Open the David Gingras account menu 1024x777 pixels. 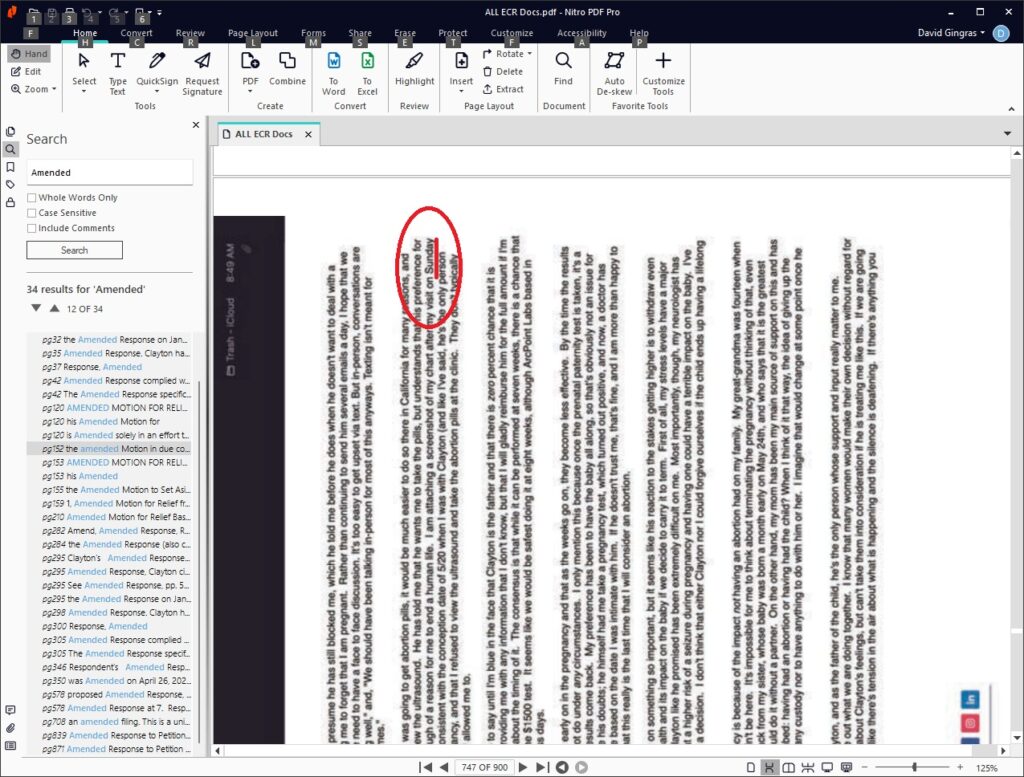pyautogui.click(x=955, y=33)
